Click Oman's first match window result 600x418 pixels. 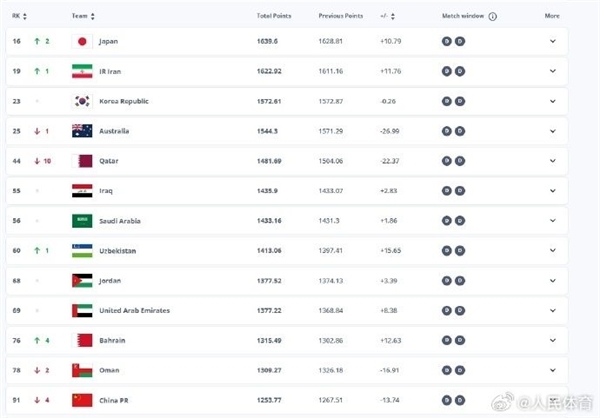tap(447, 370)
